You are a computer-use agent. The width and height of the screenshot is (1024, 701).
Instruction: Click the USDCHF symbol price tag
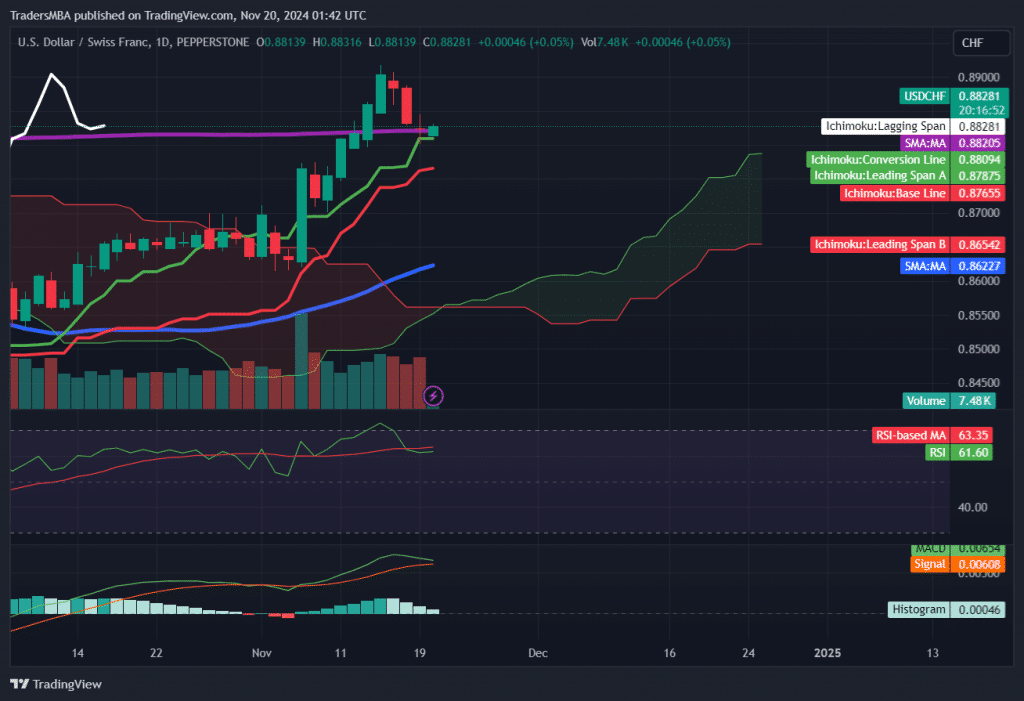(x=923, y=95)
